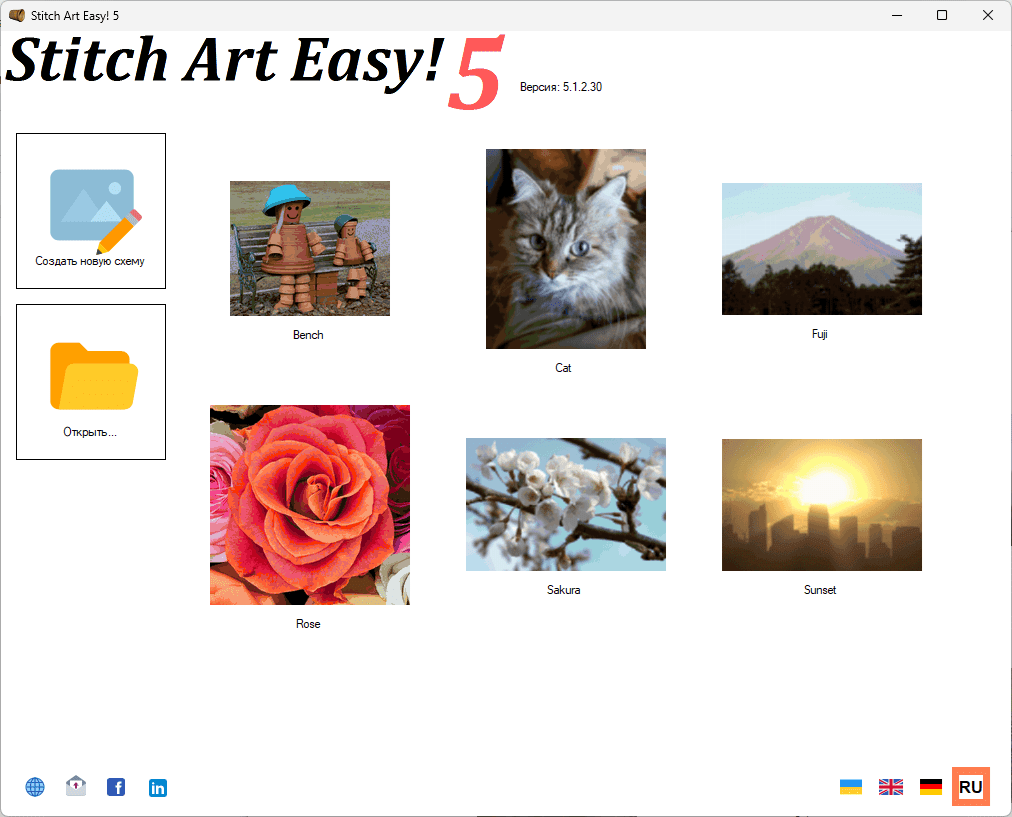The height and width of the screenshot is (817, 1012).
Task: Click the app icon in title bar
Action: (x=17, y=15)
